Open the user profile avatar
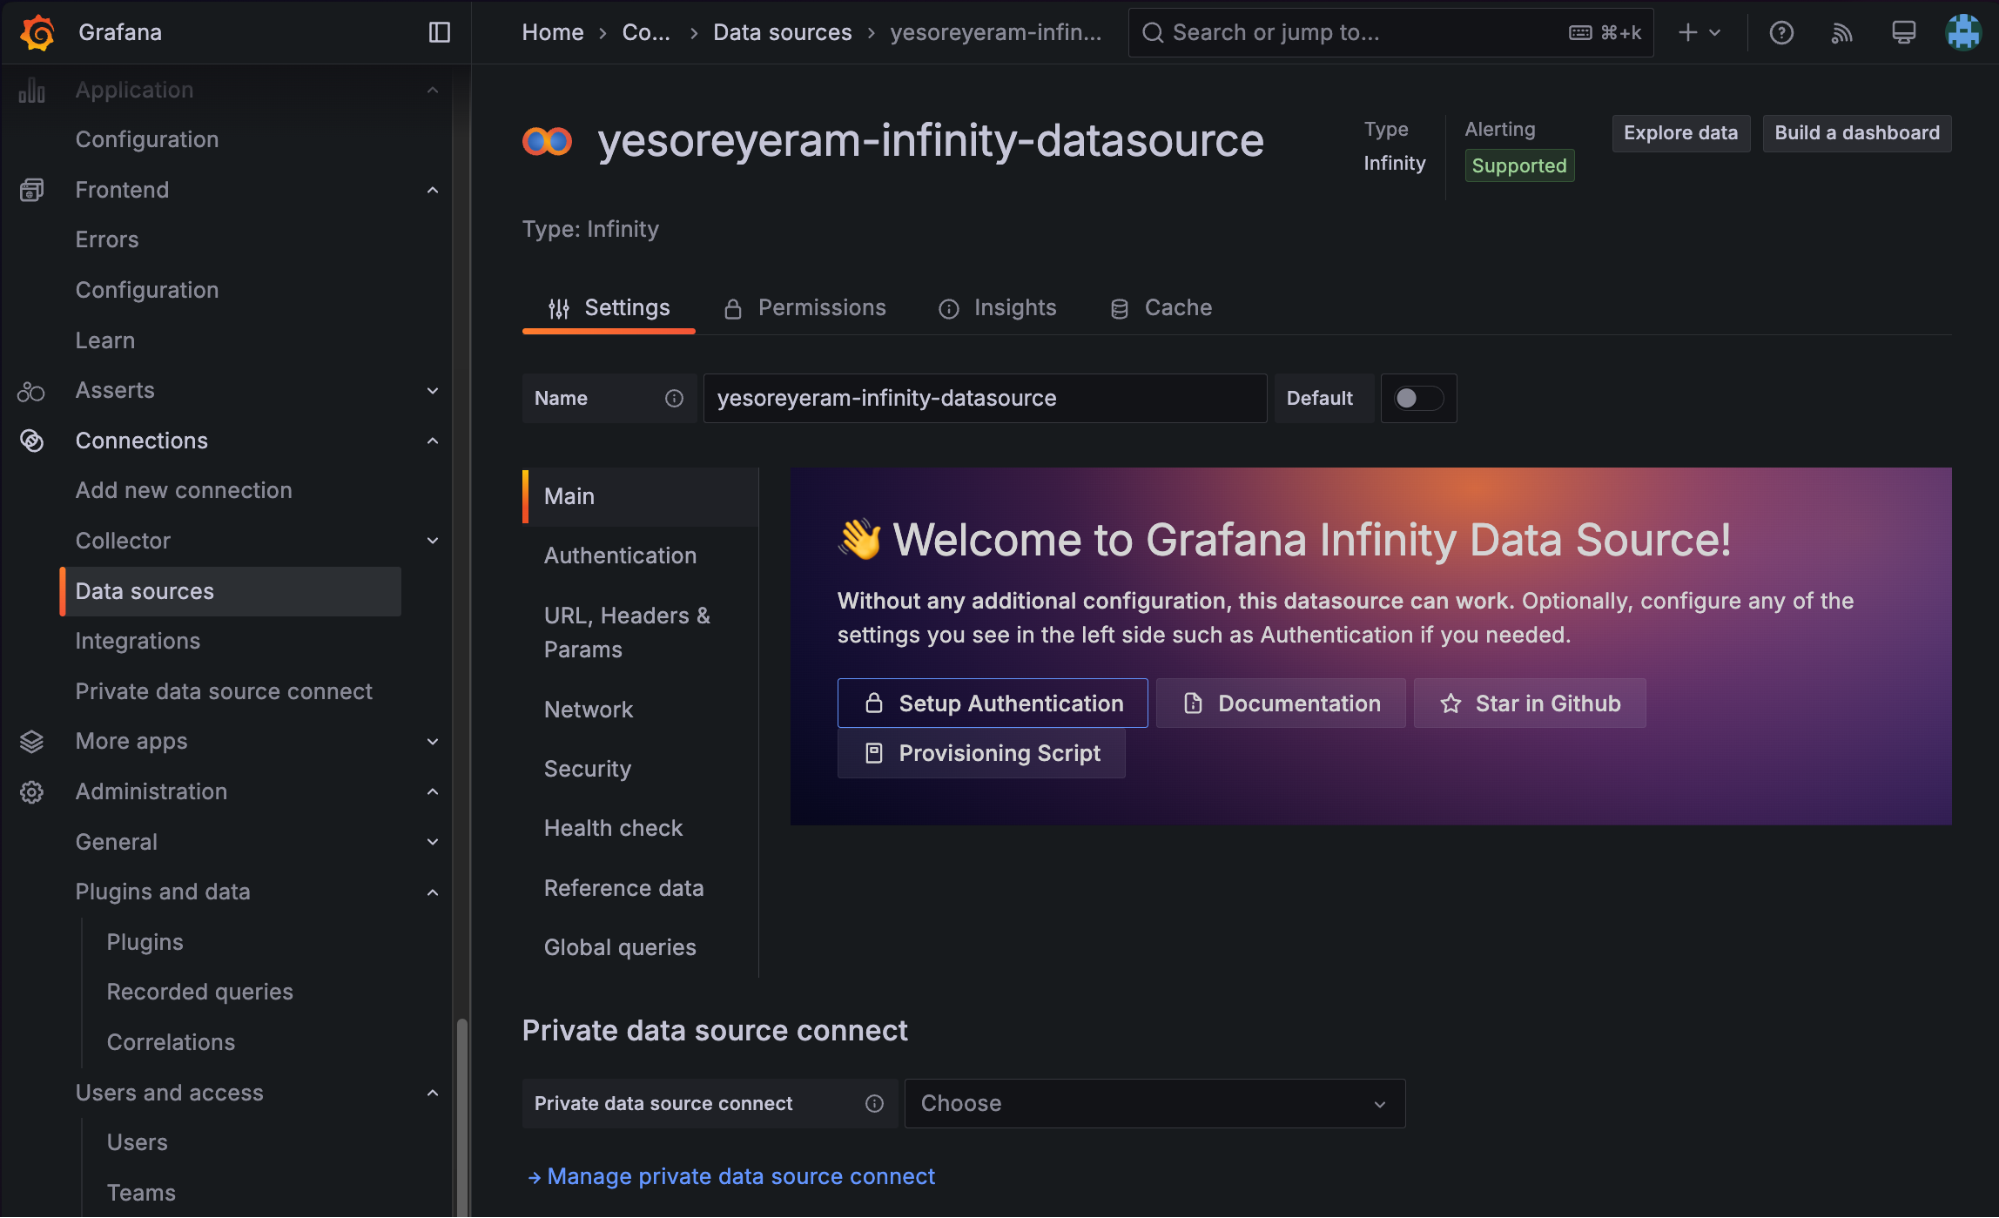The height and width of the screenshot is (1218, 1999). [x=1964, y=32]
